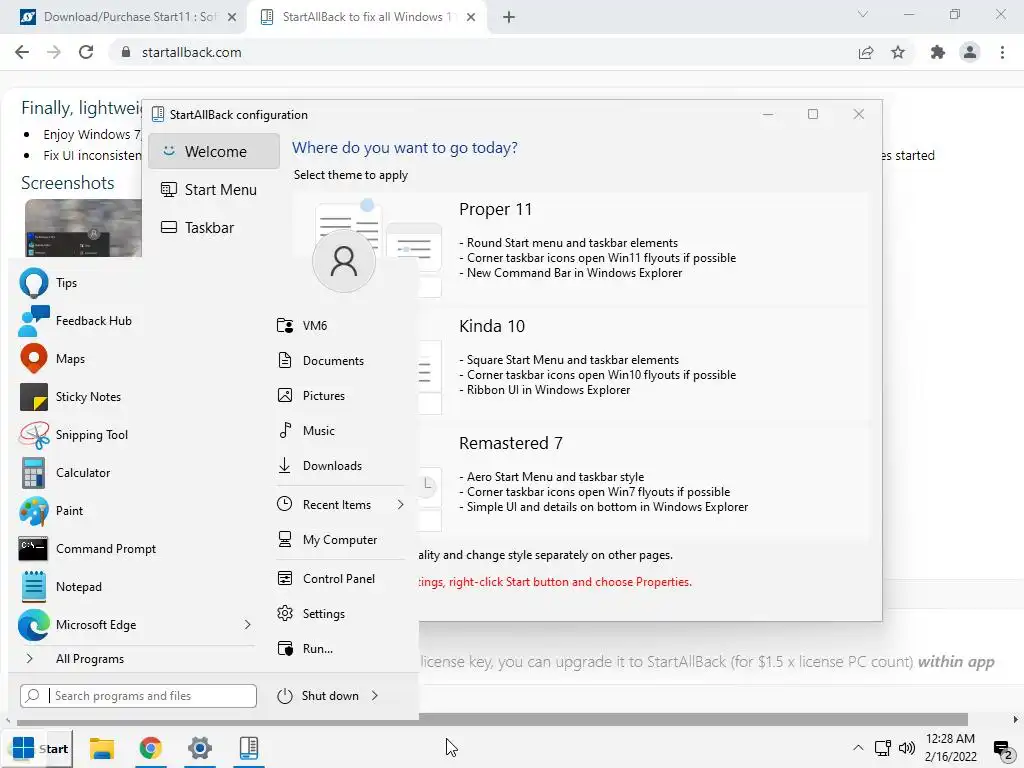The height and width of the screenshot is (768, 1024).
Task: Launch Paint from Start menu
Action: (134, 511)
